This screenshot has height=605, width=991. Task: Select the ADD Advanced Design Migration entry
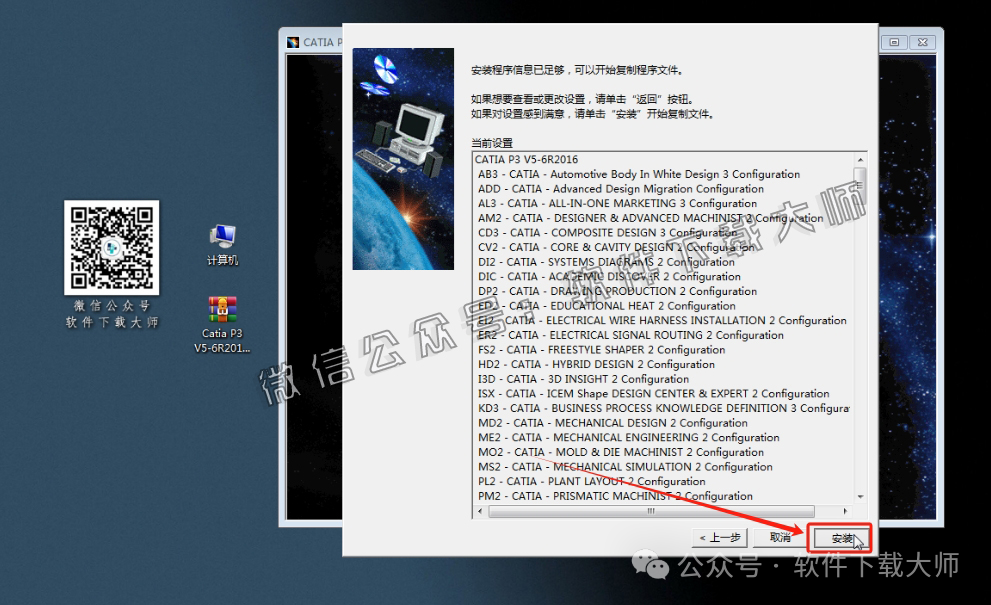[x=620, y=189]
